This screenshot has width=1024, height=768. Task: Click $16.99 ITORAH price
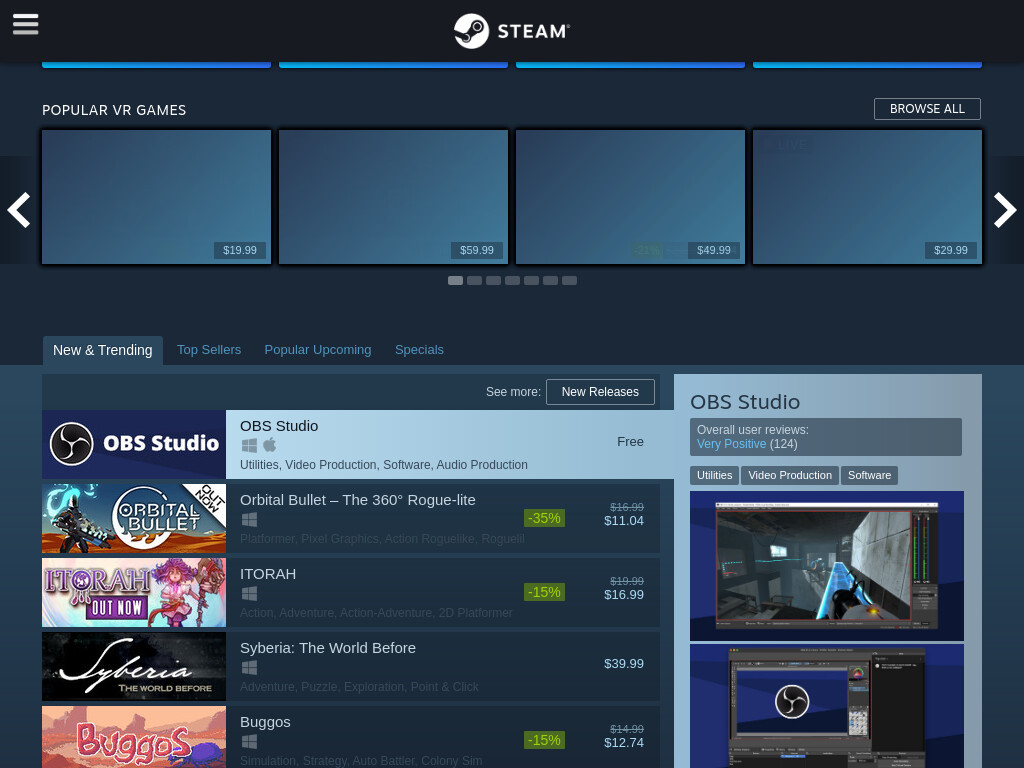coord(624,595)
